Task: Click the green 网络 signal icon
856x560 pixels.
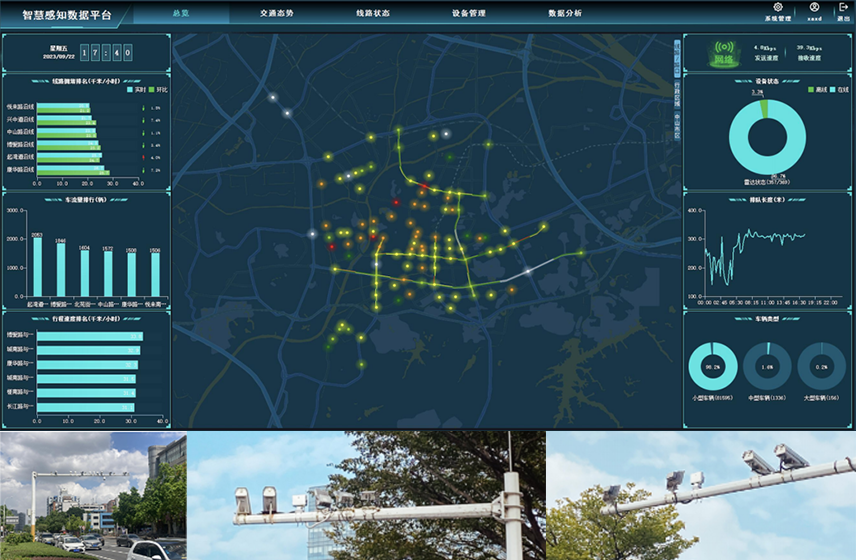Action: pos(723,51)
